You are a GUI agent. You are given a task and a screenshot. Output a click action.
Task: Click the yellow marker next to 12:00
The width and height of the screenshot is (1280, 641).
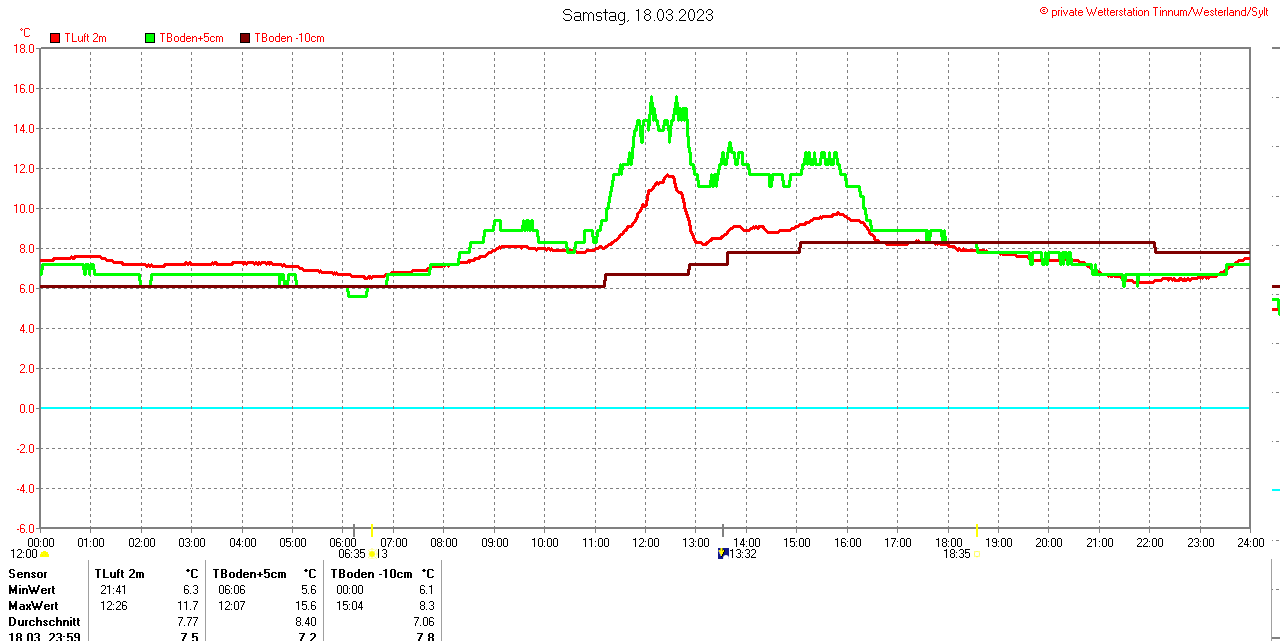(x=44, y=554)
